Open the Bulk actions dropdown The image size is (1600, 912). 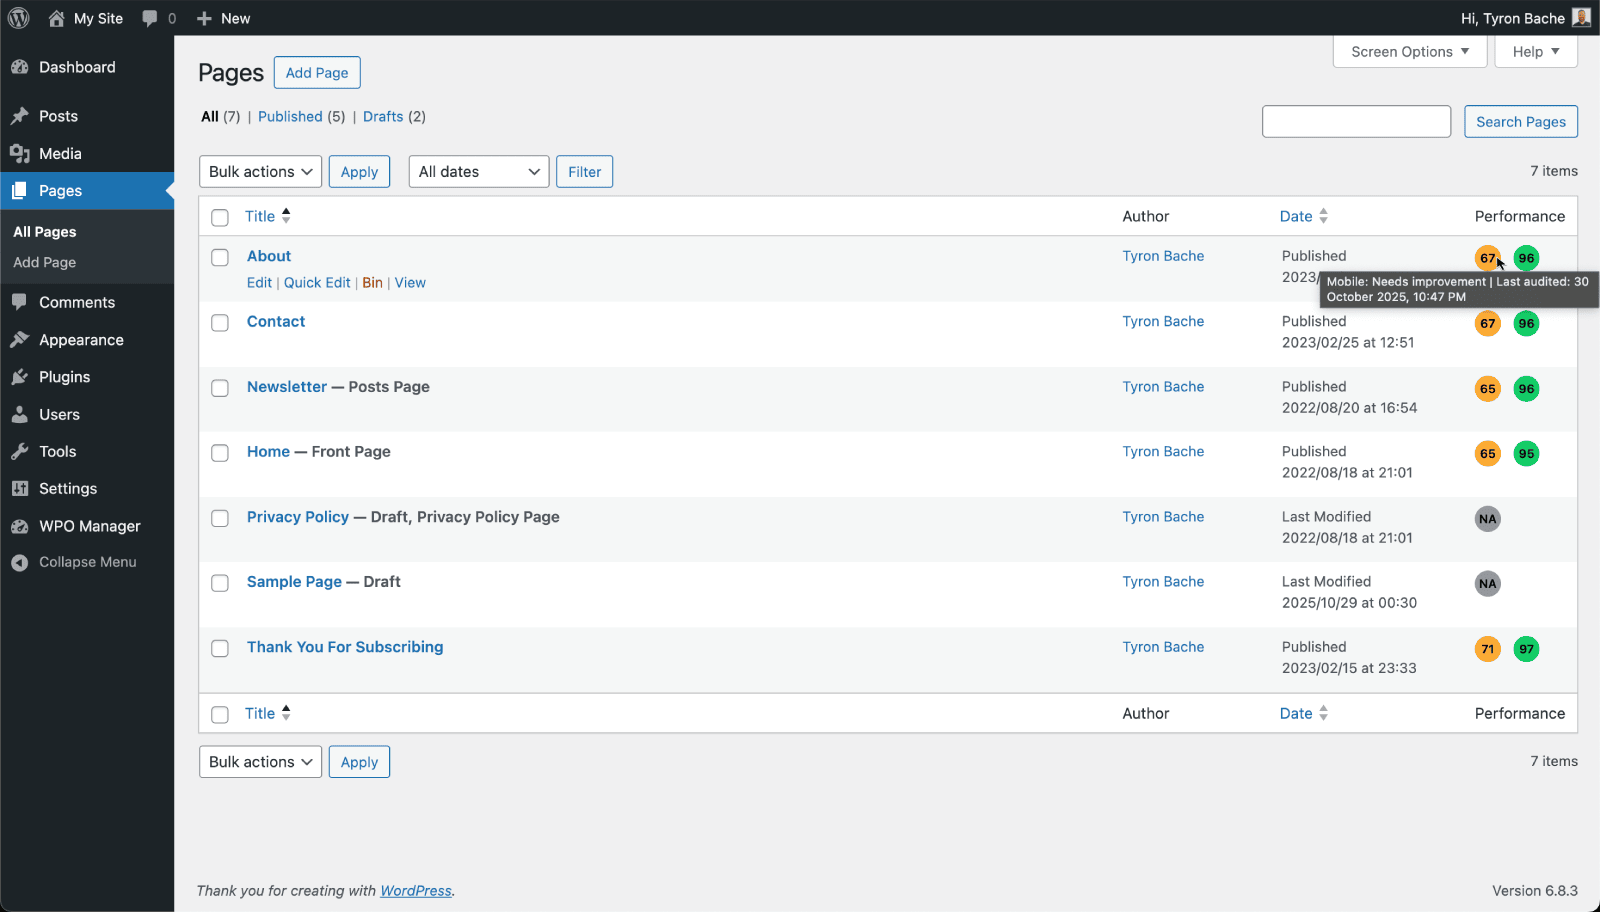(x=259, y=171)
